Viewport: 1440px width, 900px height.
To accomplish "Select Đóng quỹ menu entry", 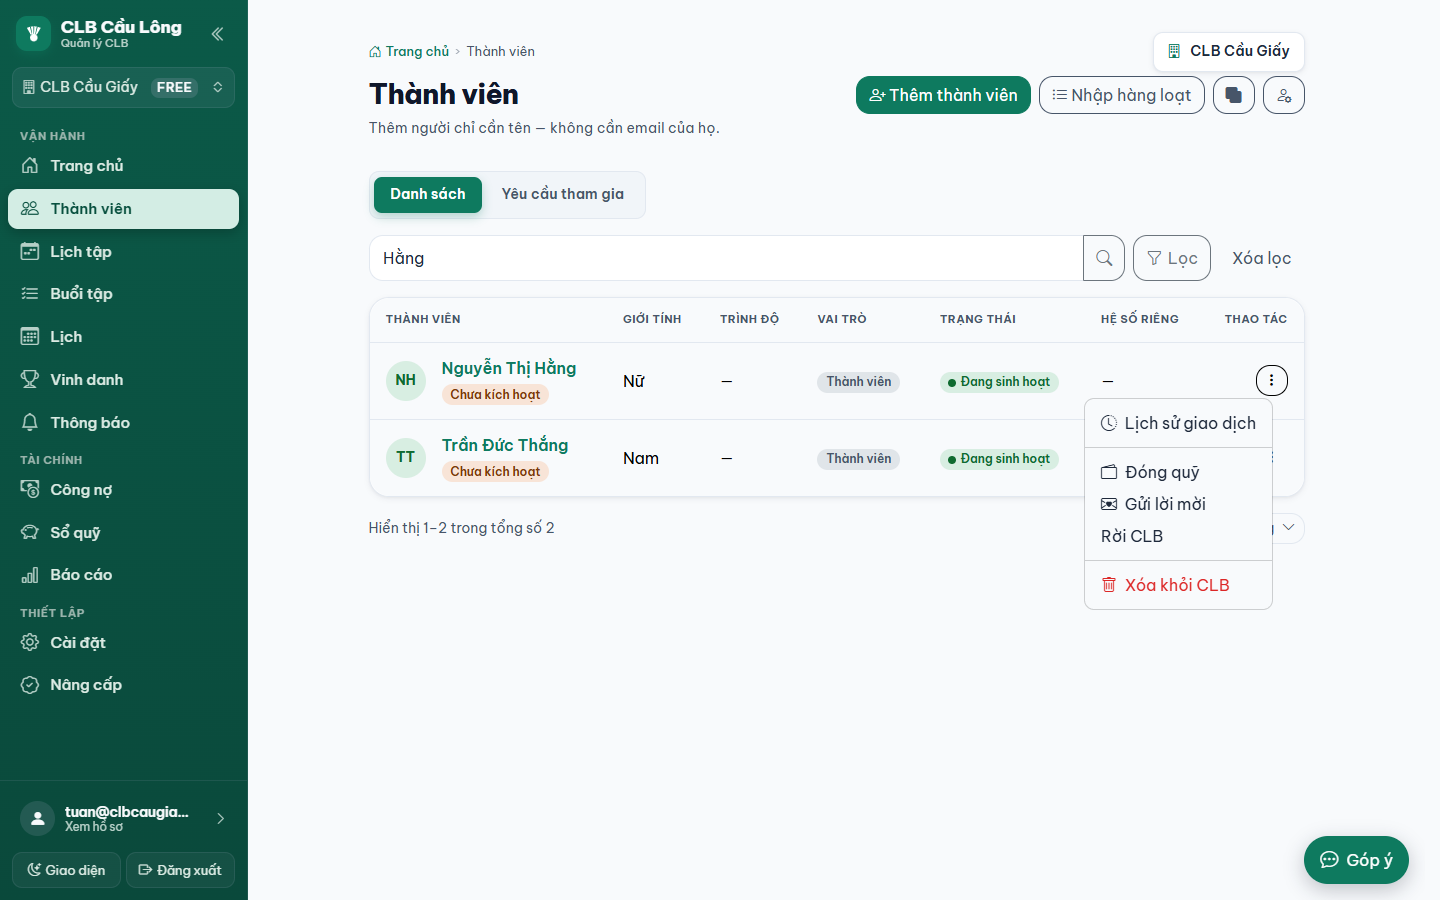I will point(1178,472).
